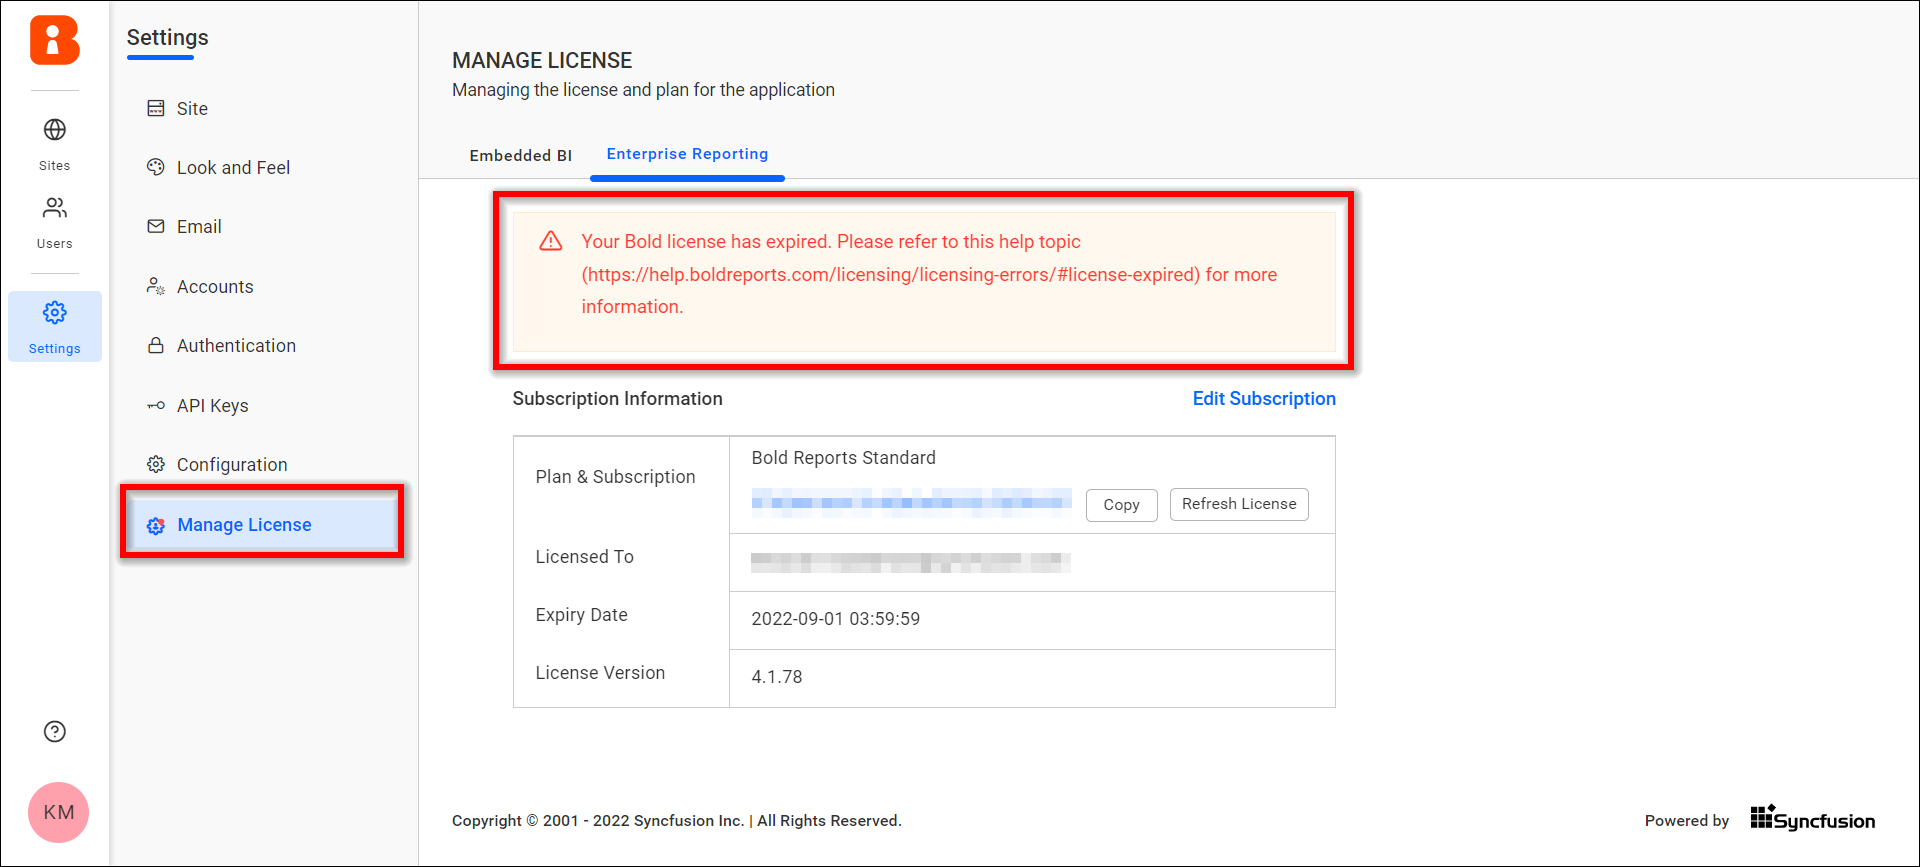Copy the license key with Copy button

coord(1121,505)
